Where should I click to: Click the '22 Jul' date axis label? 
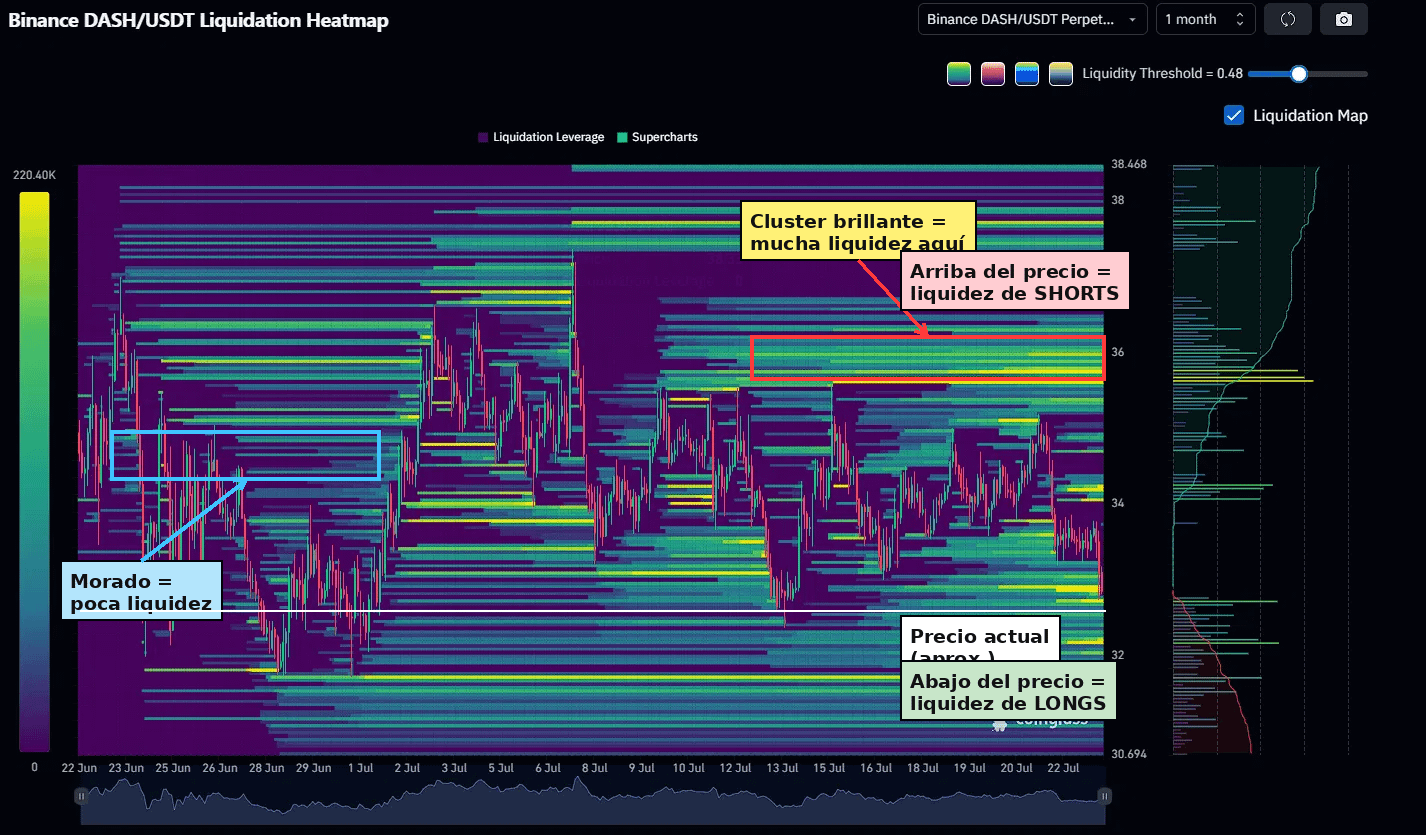pyautogui.click(x=1063, y=768)
